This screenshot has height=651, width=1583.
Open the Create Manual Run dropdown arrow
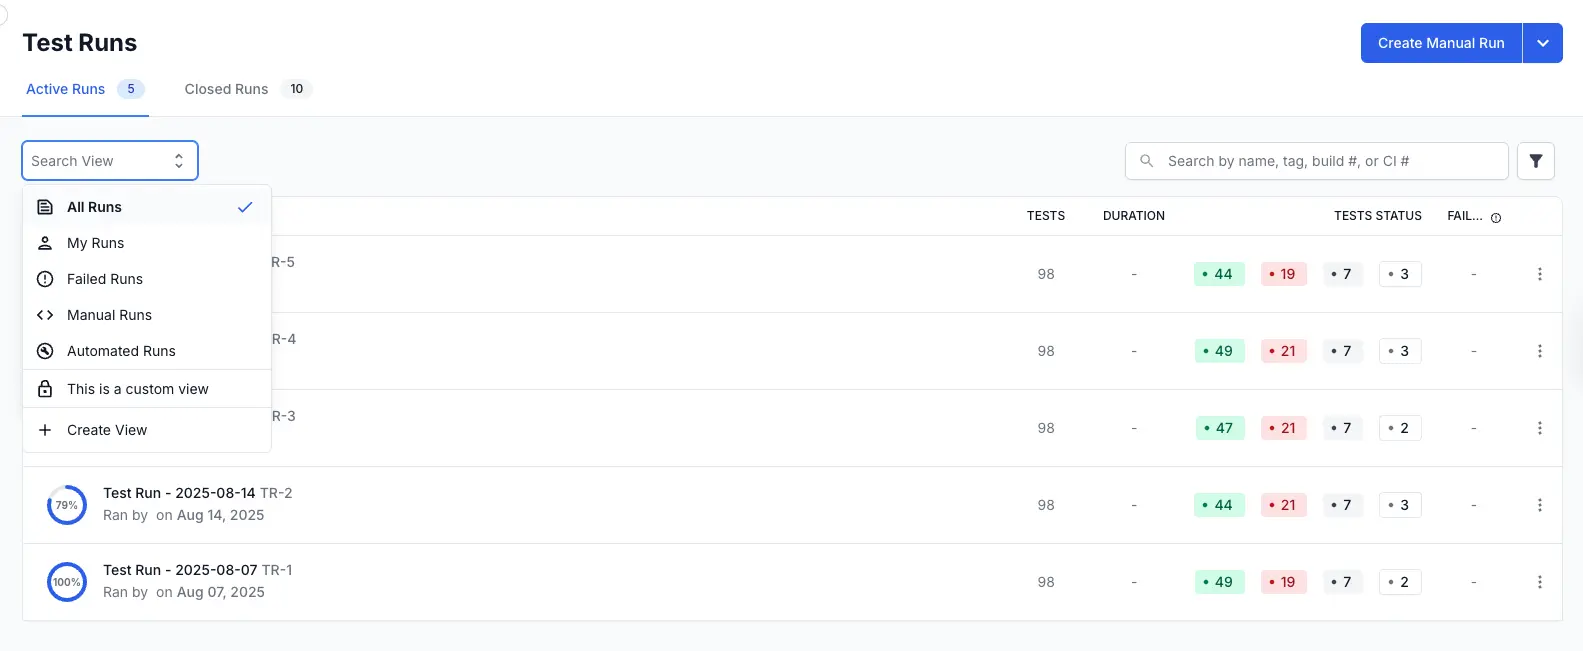click(1542, 43)
